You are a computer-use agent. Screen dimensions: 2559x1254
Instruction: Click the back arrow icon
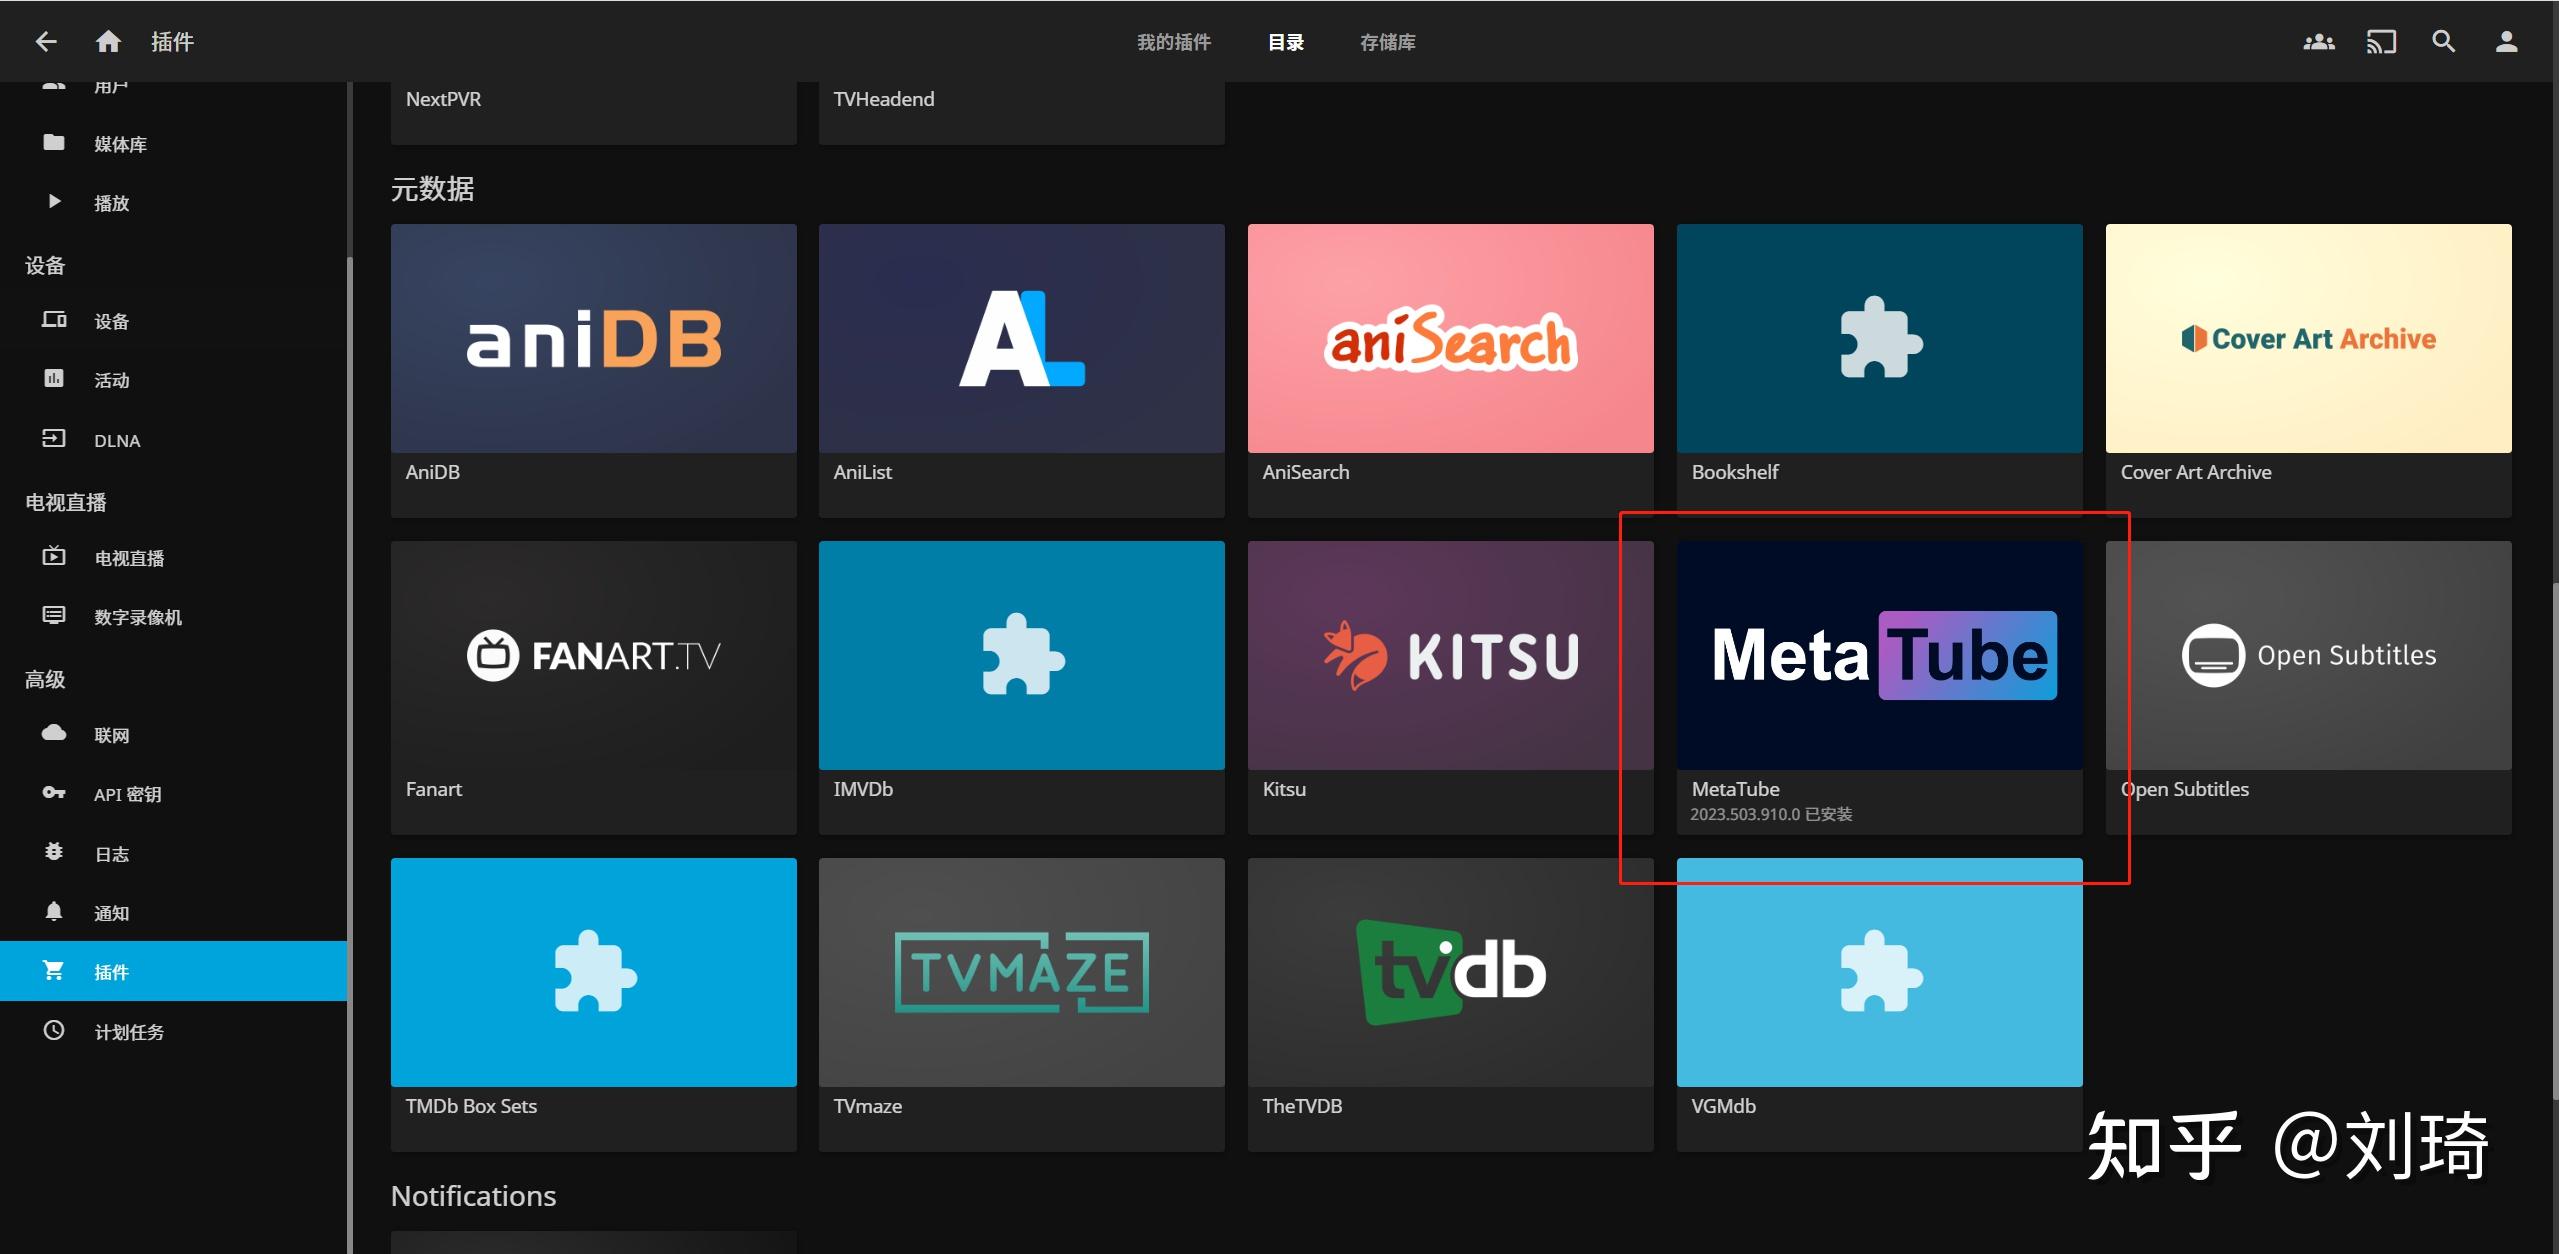(x=46, y=41)
